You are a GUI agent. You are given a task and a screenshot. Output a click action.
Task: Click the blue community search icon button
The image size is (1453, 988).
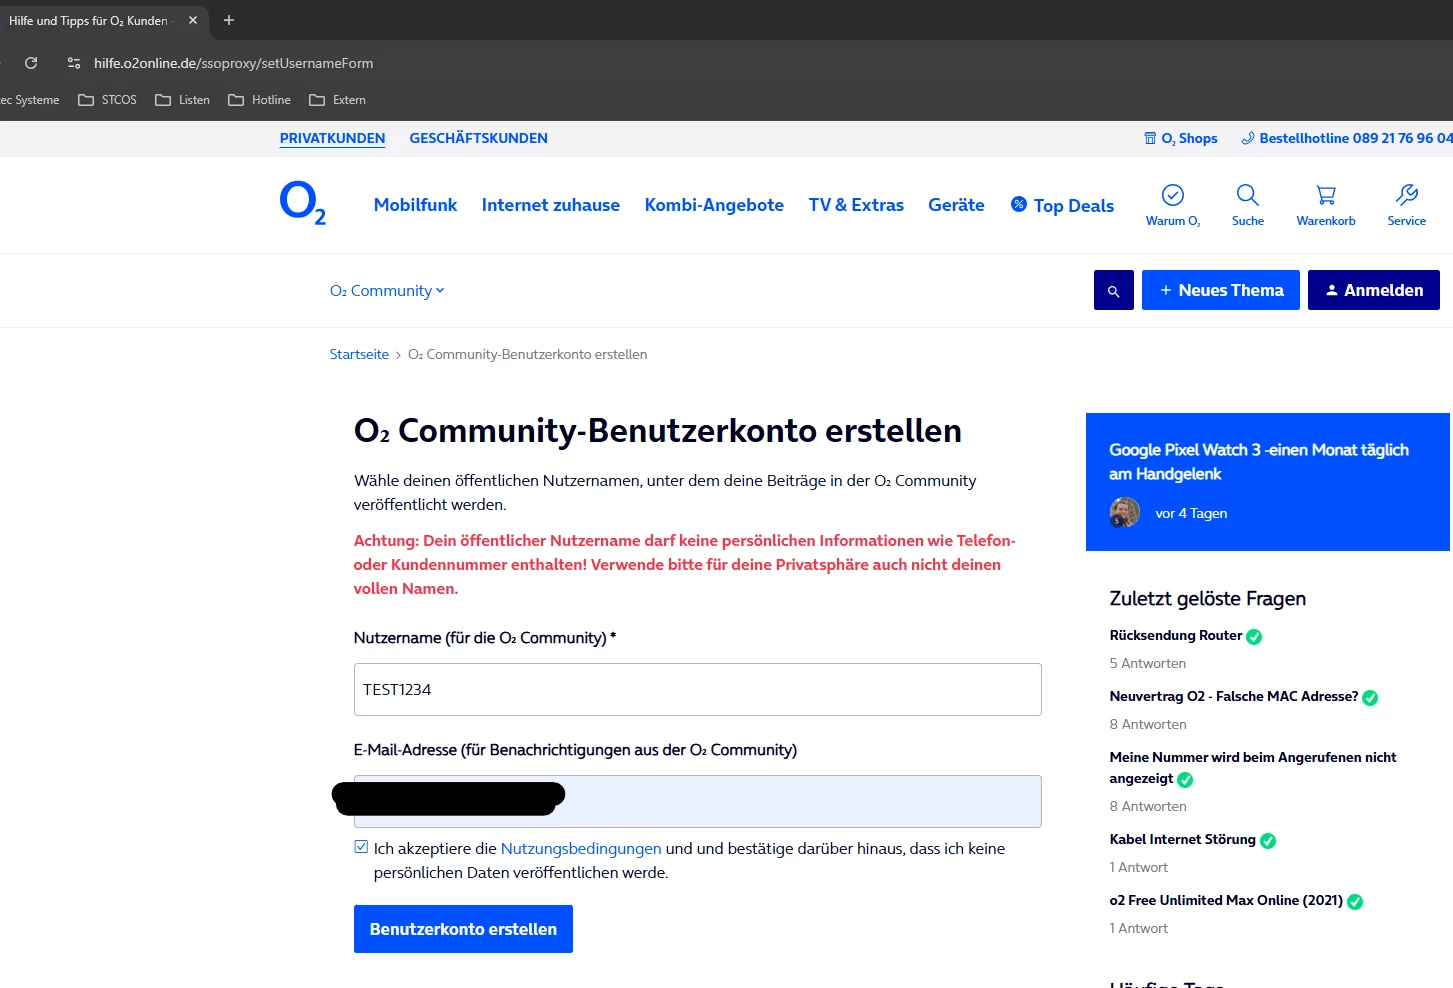coord(1114,290)
